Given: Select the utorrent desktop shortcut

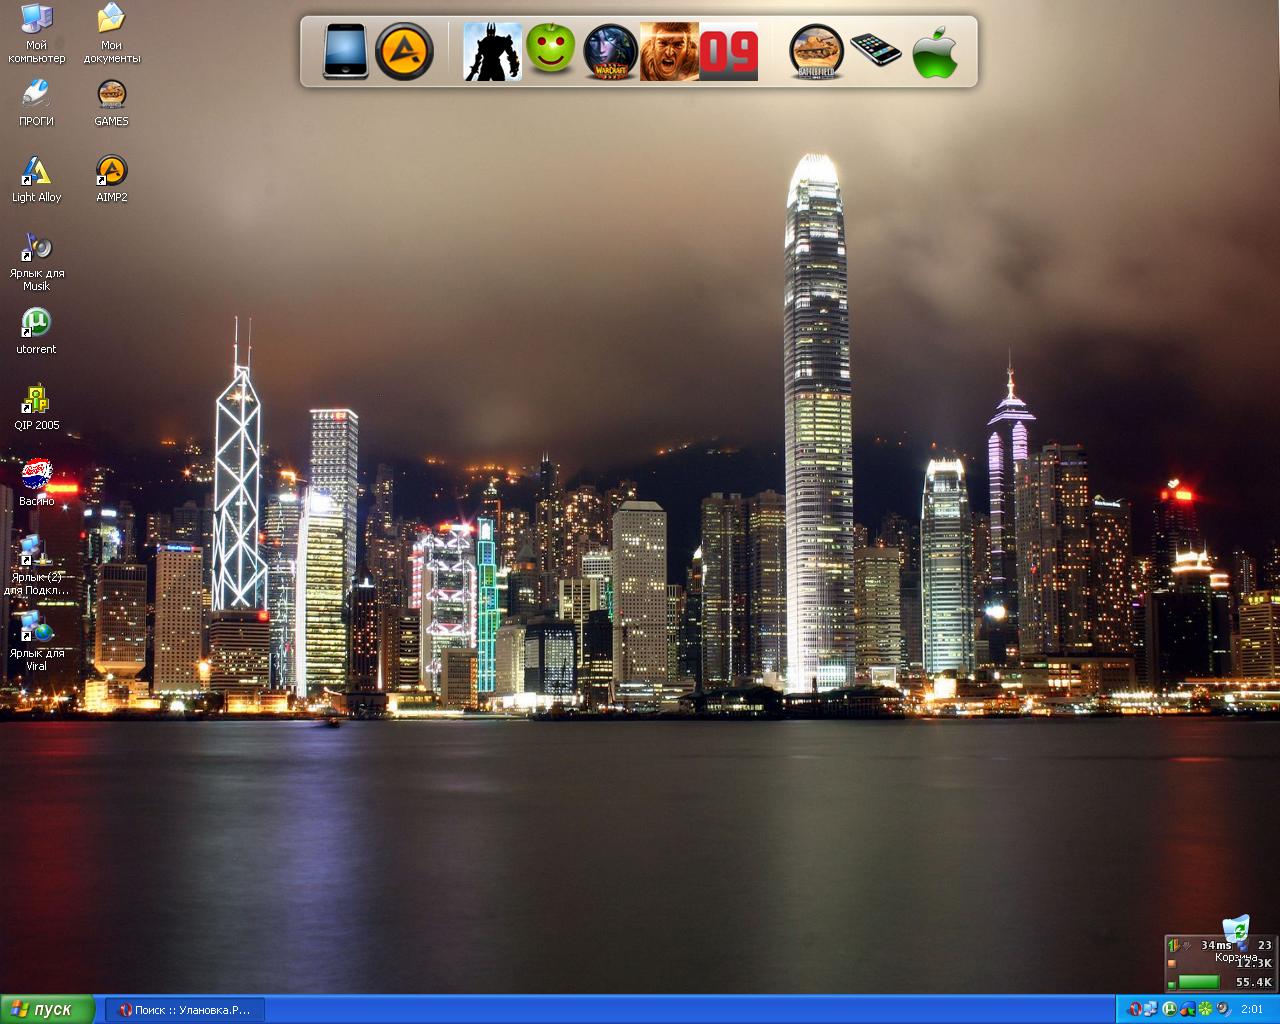Looking at the screenshot, I should (x=36, y=324).
